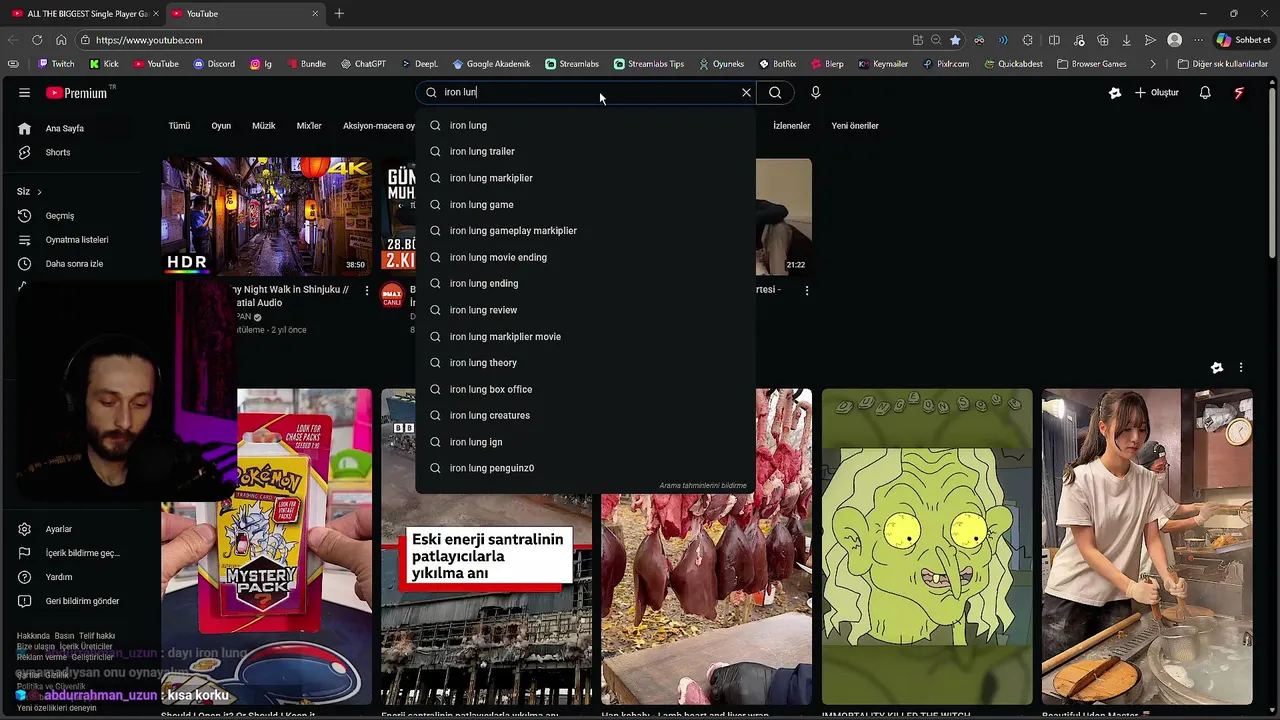Select the Mix'ler filter chip
This screenshot has height=720, width=1280.
point(309,126)
